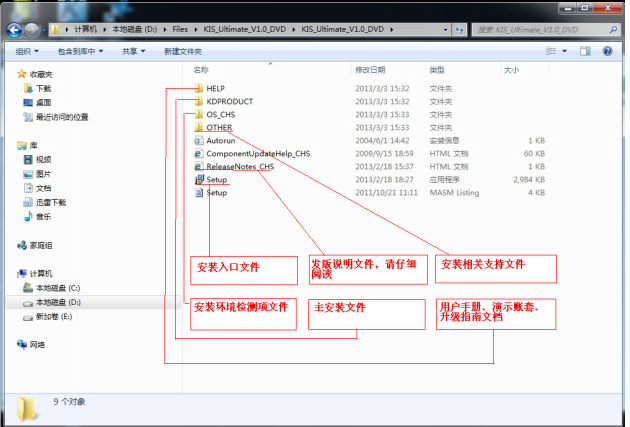Open 文档 library in the sidebar

pos(44,188)
